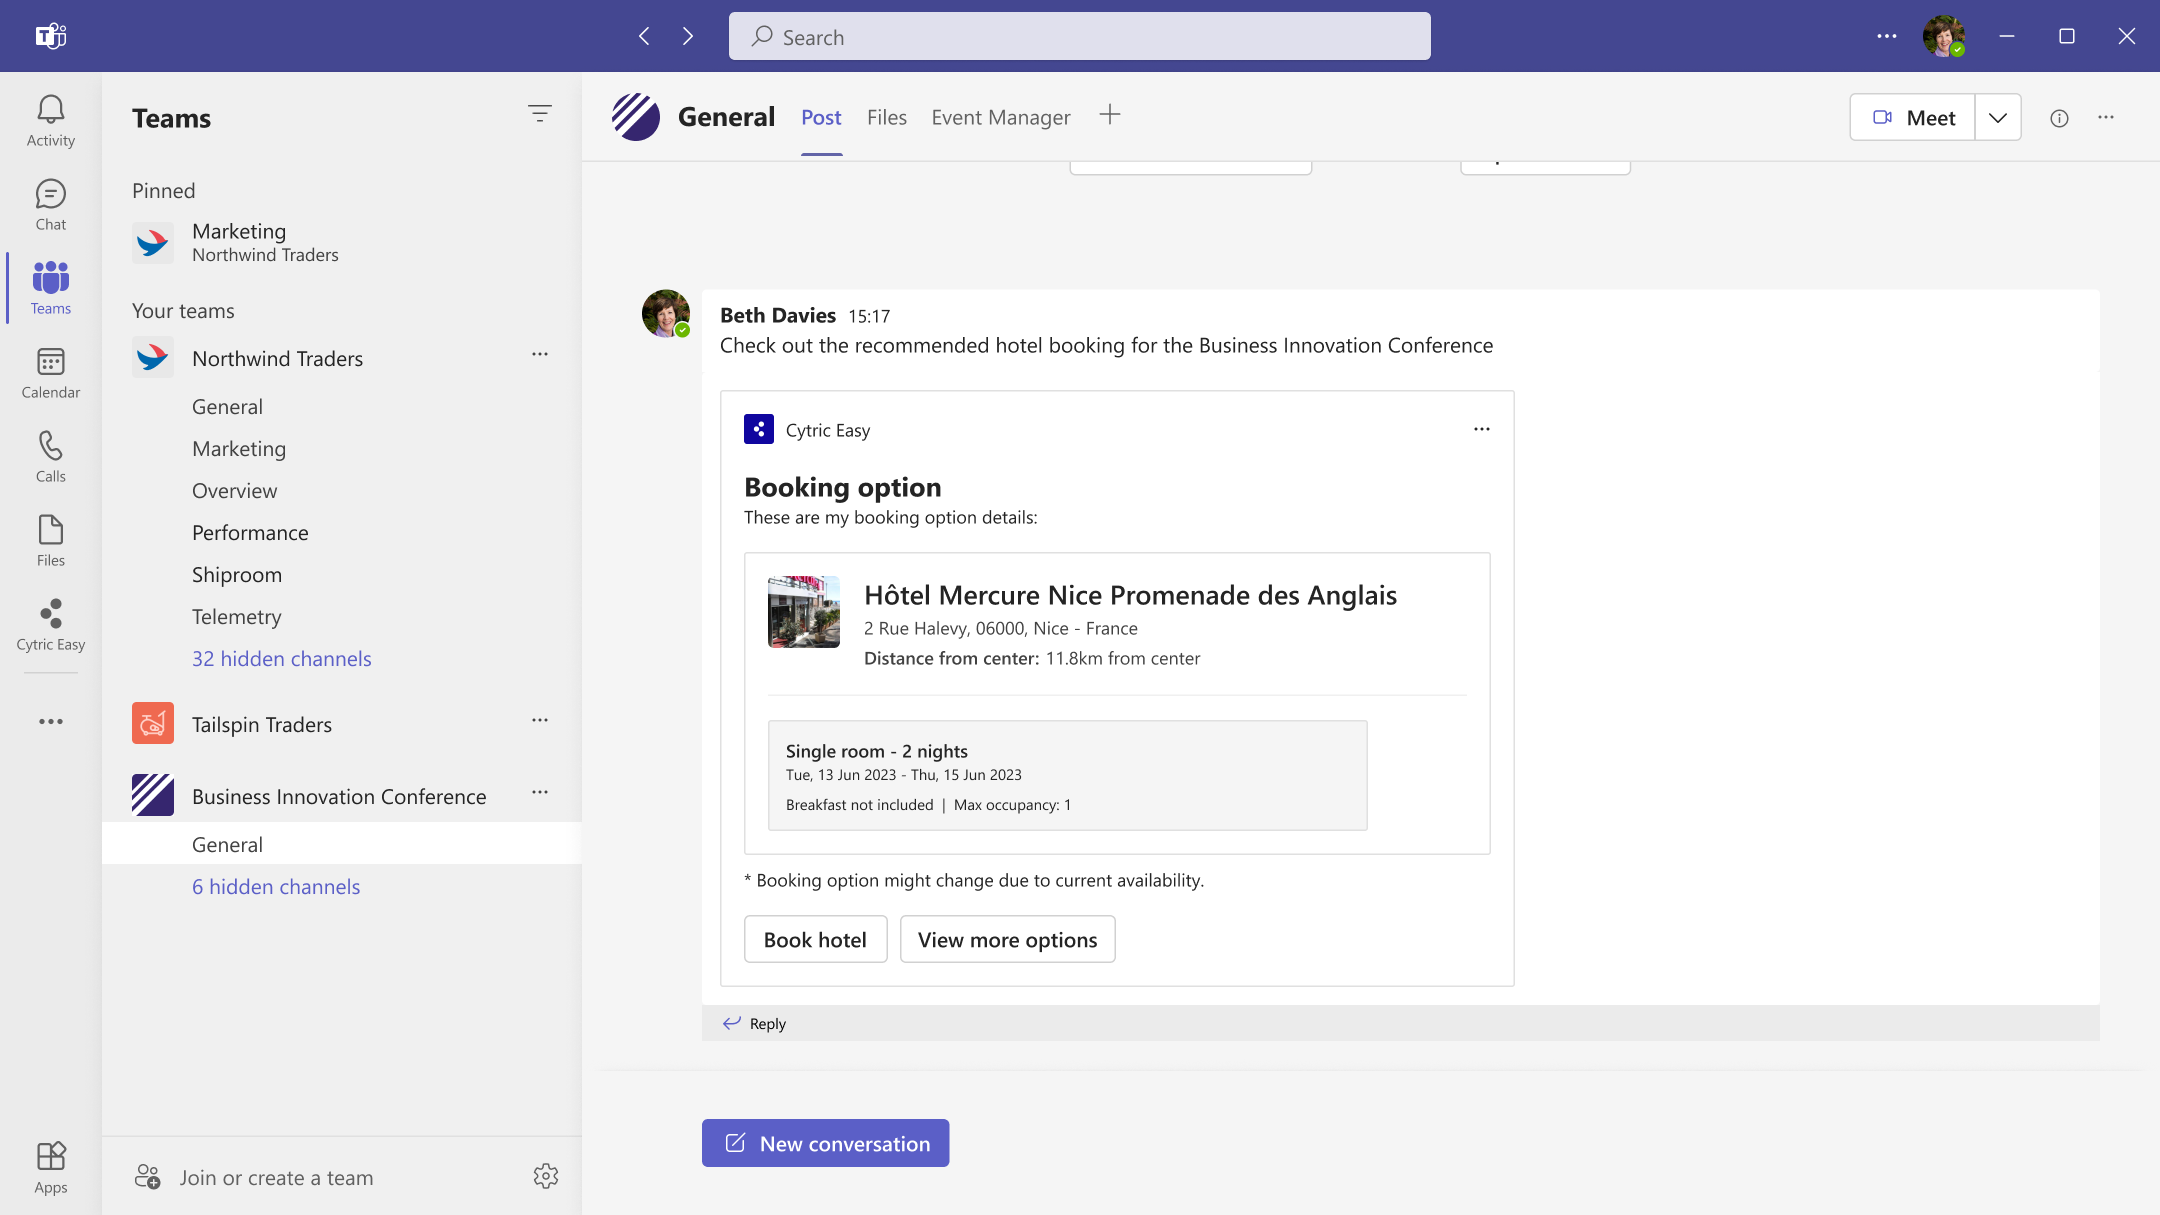This screenshot has width=2160, height=1215.
Task: Open Chat in left rail
Action: point(50,204)
